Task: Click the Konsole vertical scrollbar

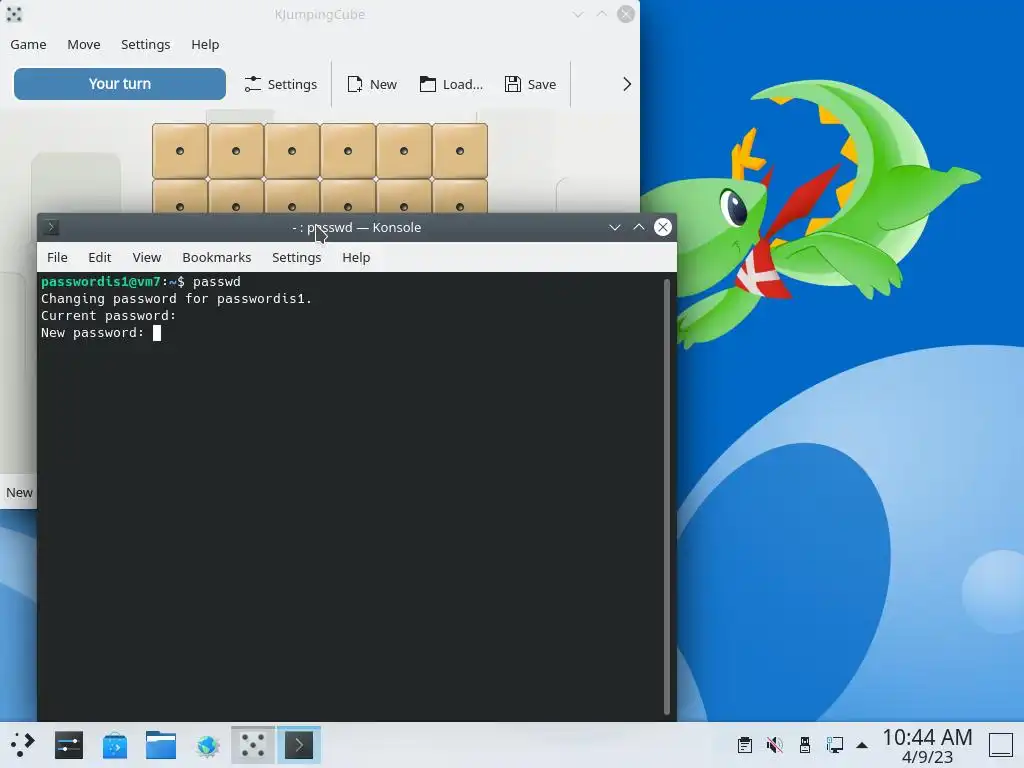Action: click(667, 496)
